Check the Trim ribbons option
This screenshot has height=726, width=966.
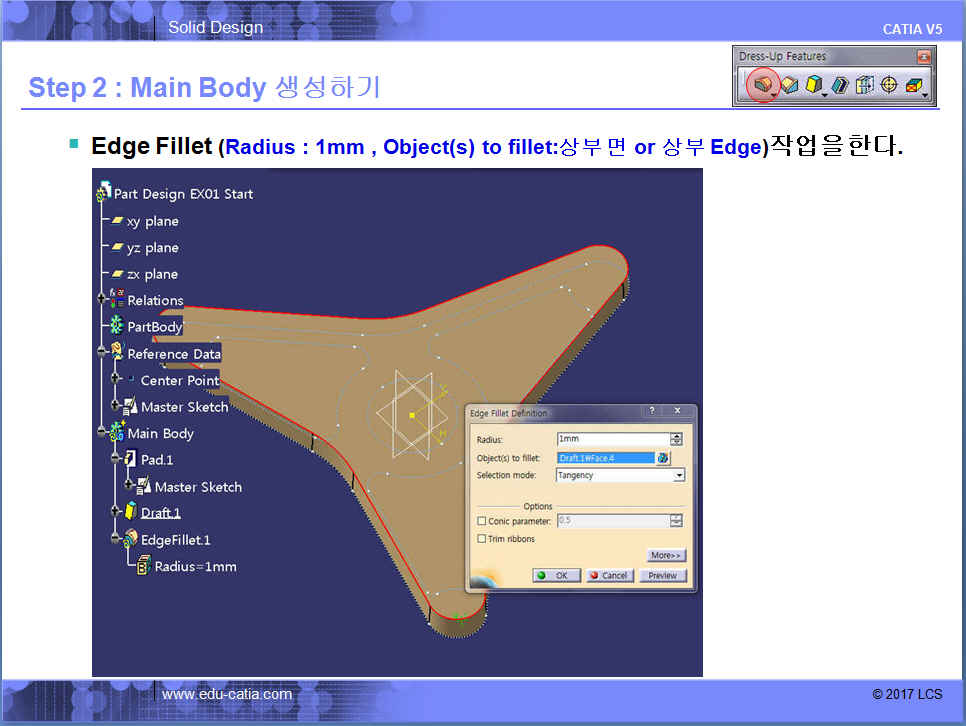481,539
